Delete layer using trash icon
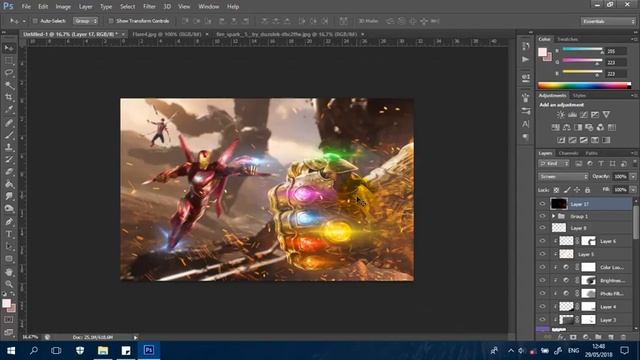This screenshot has height=360, width=640. 623,337
